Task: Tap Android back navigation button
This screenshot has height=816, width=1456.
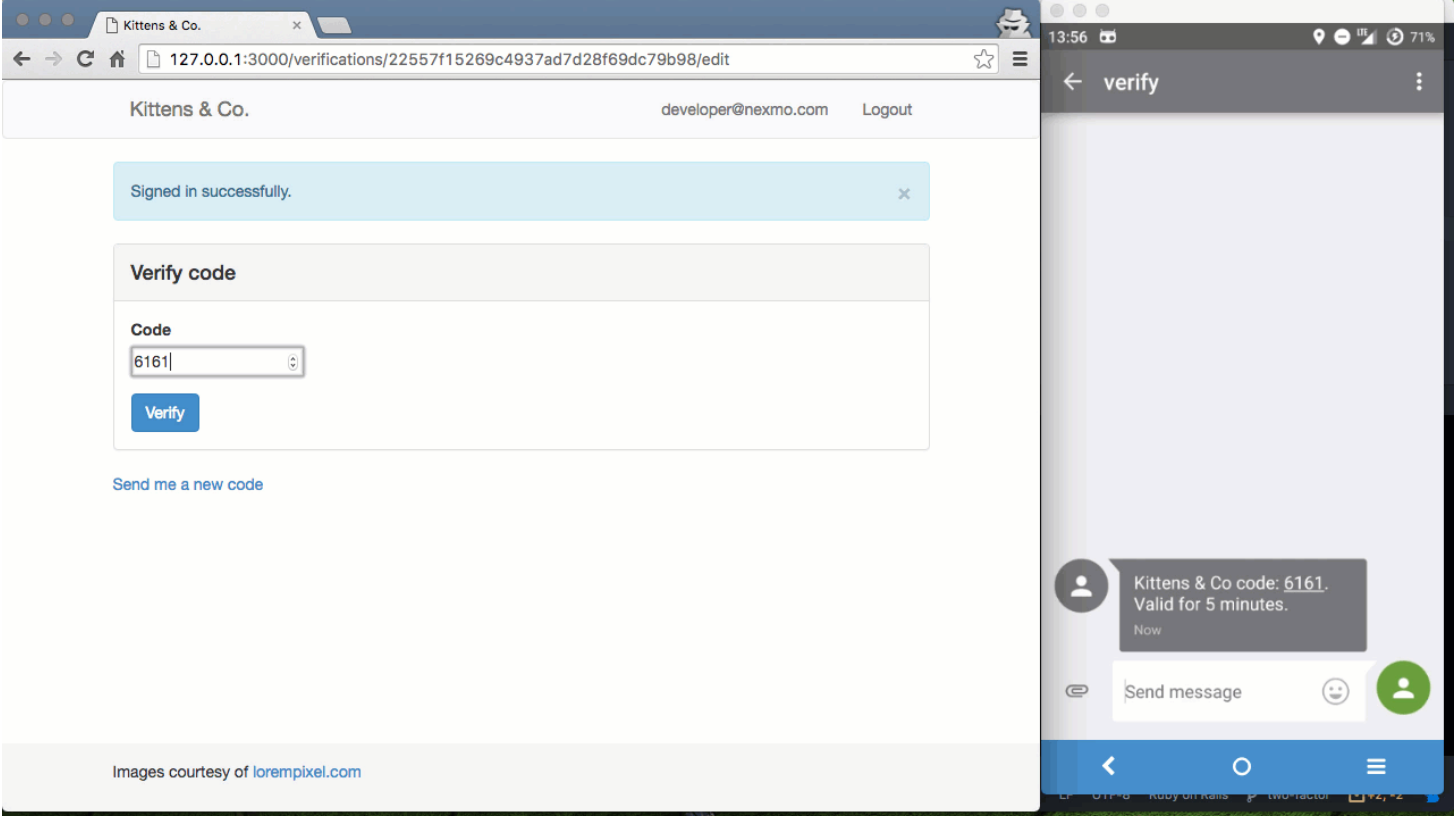Action: pos(1108,766)
